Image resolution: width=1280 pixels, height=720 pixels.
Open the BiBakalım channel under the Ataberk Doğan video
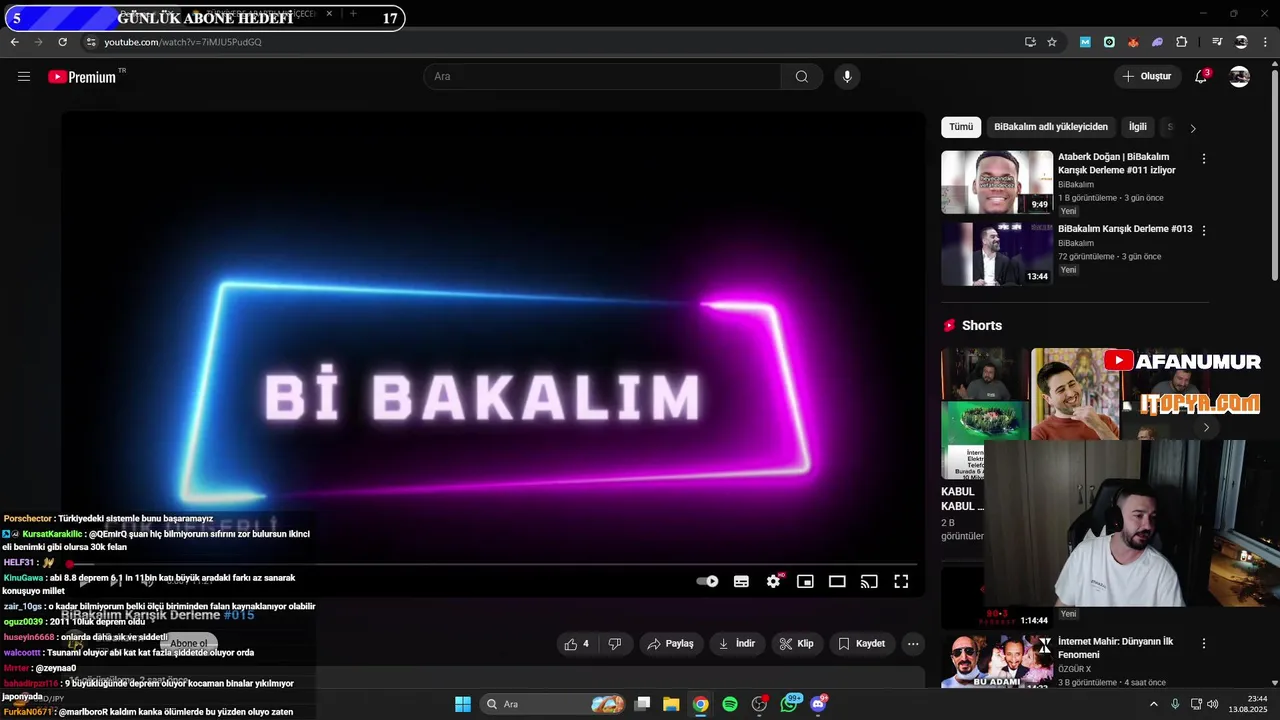coord(1076,185)
